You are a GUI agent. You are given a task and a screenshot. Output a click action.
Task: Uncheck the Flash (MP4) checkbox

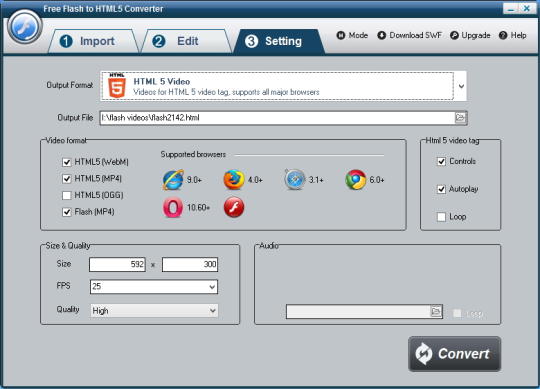click(x=66, y=212)
